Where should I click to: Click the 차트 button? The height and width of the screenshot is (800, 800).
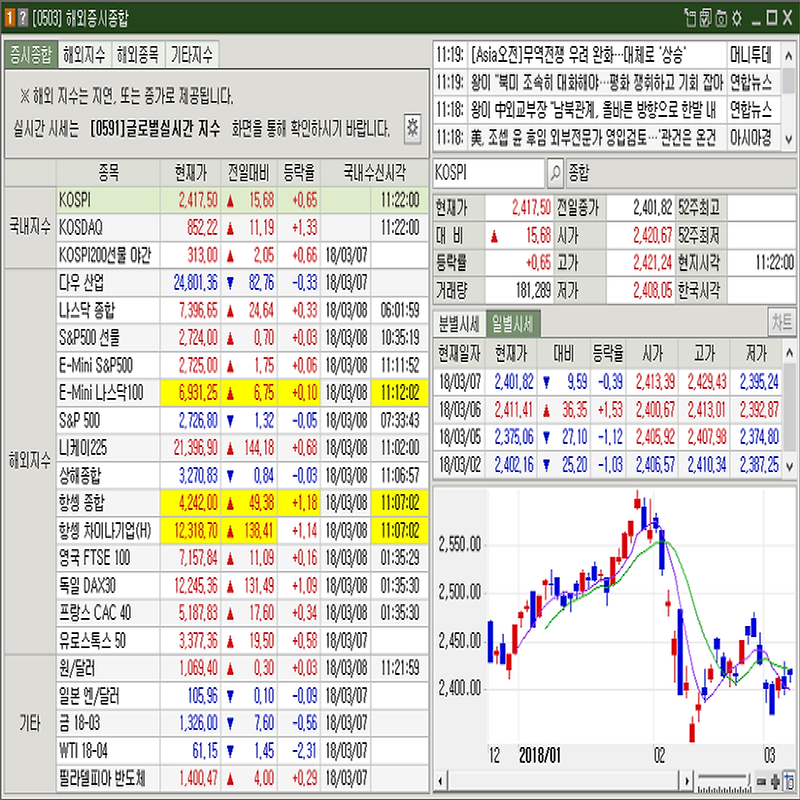782,322
